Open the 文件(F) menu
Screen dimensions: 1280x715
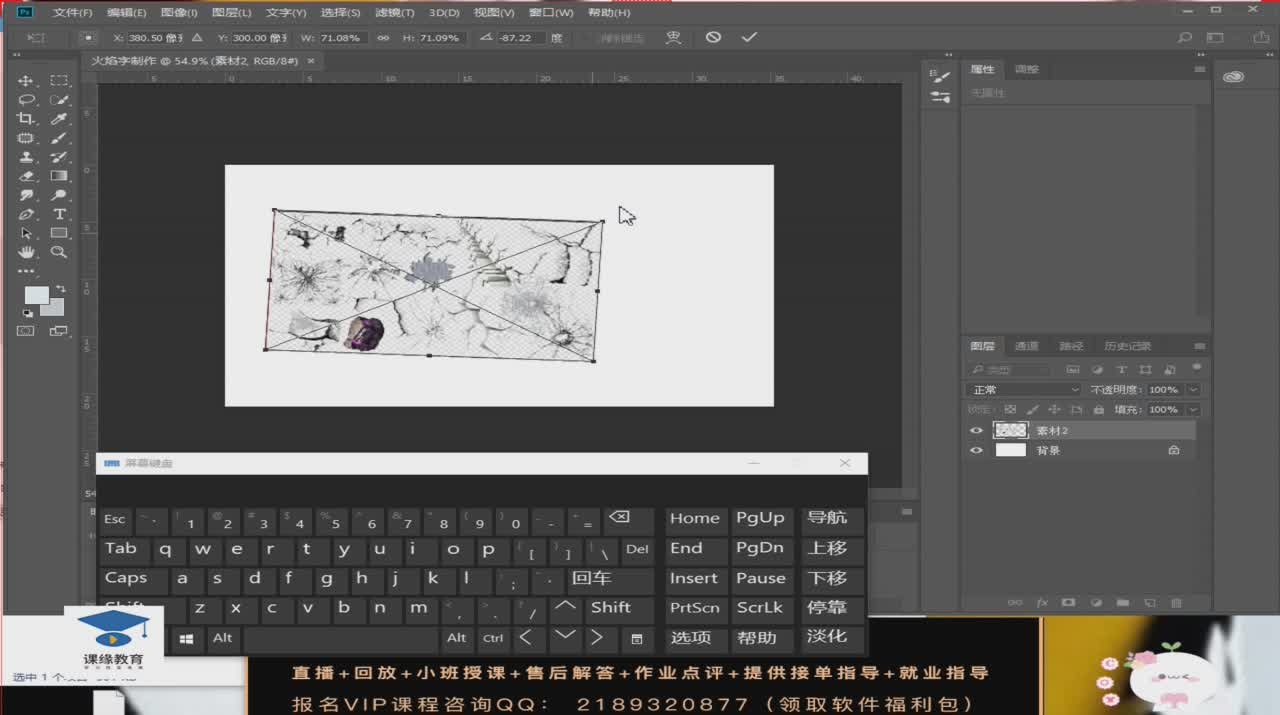(x=72, y=13)
